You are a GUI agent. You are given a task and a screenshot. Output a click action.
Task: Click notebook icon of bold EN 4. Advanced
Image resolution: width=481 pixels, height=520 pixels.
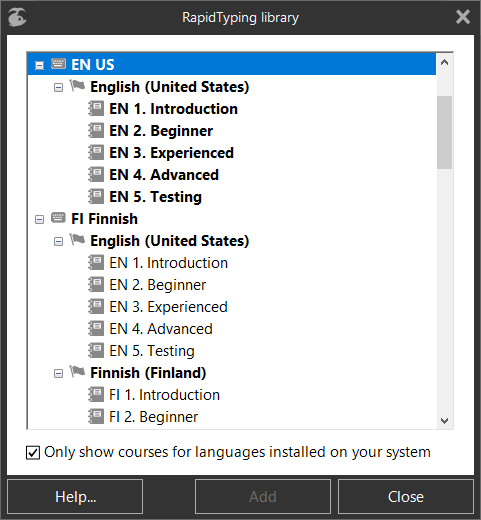tap(96, 175)
